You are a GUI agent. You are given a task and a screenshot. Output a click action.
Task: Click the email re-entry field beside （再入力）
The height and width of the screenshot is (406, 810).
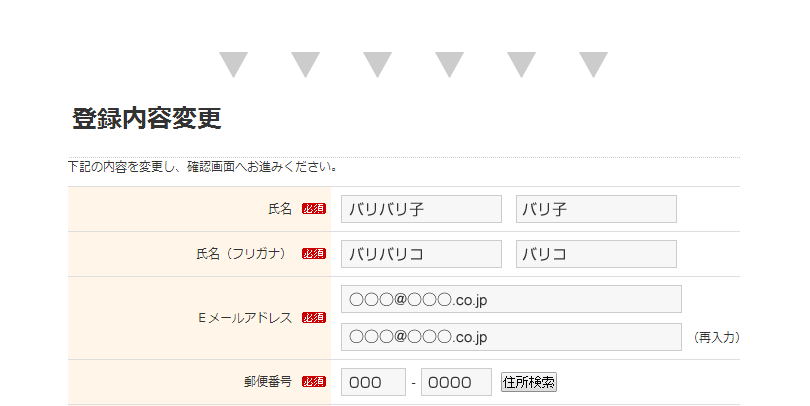pyautogui.click(x=511, y=337)
